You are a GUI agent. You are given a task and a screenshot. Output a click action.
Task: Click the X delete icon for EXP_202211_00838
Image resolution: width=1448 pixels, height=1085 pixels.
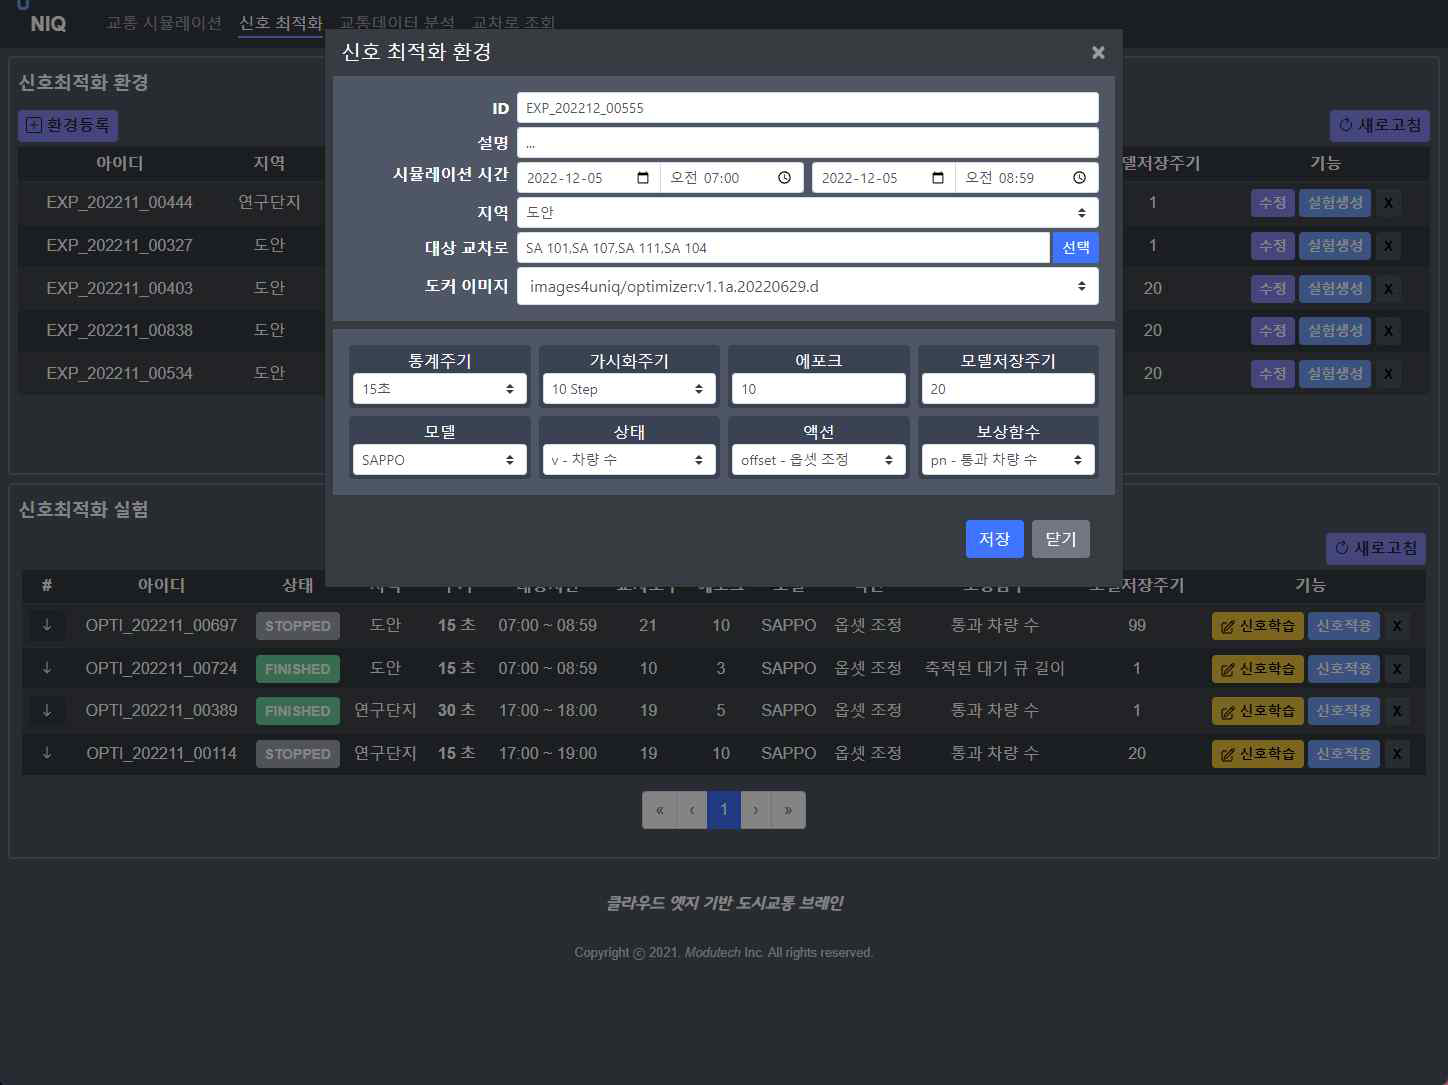click(x=1388, y=331)
